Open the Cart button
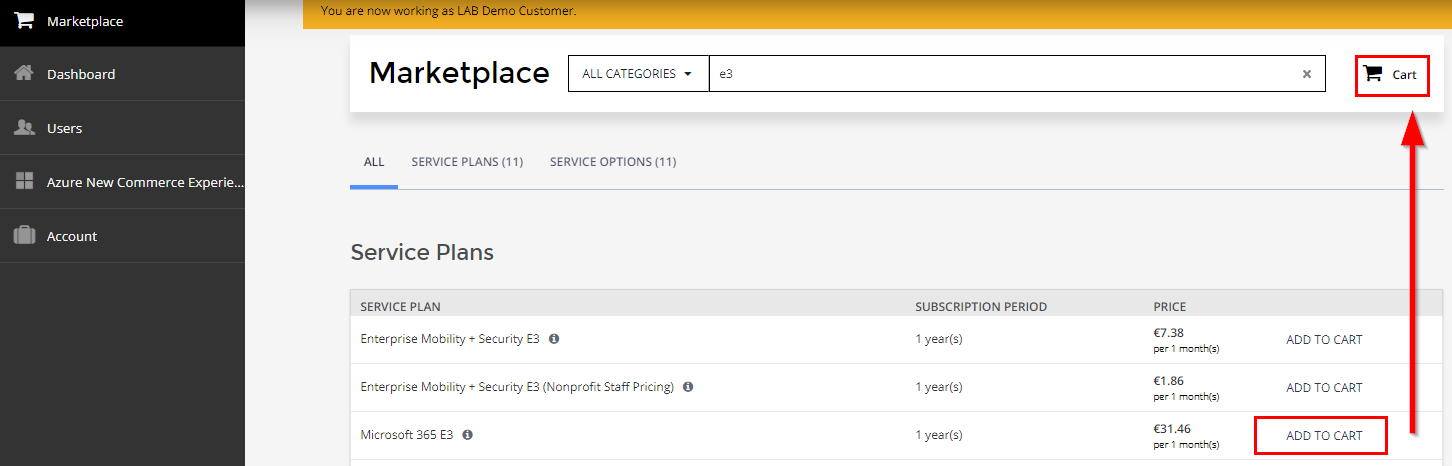Screen dimensions: 1452x466 [1391, 74]
